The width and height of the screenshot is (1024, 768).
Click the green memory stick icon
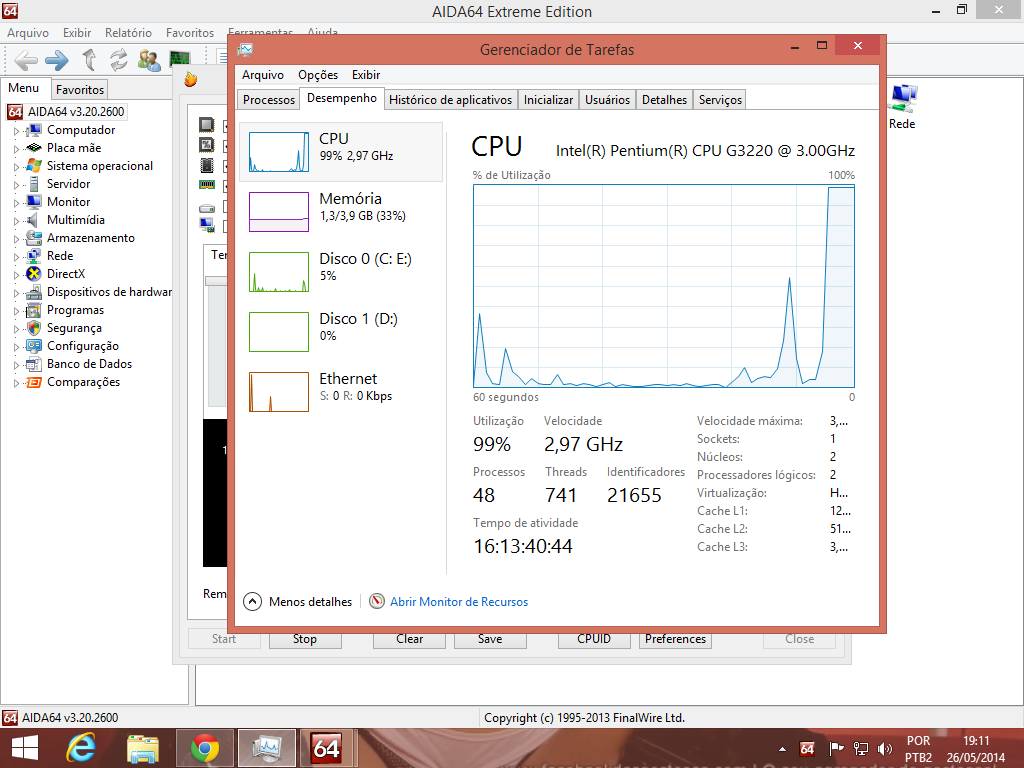(206, 185)
